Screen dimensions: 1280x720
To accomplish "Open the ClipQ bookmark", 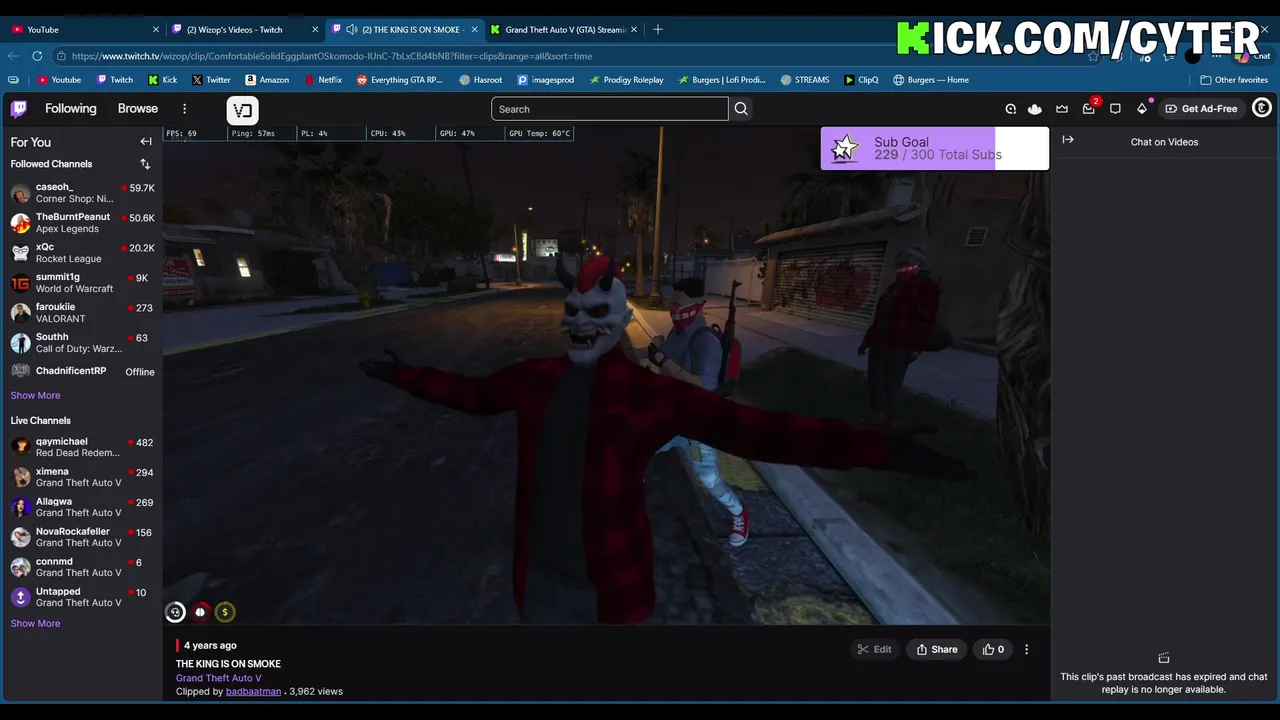I will coord(861,80).
